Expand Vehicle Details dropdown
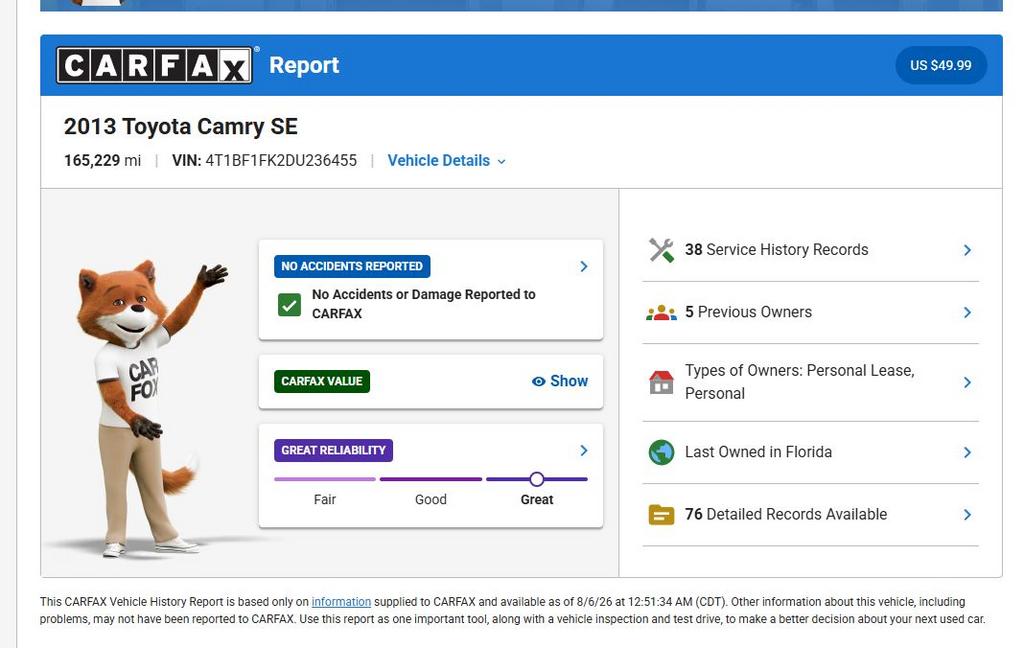Image resolution: width=1024 pixels, height=648 pixels. [447, 161]
